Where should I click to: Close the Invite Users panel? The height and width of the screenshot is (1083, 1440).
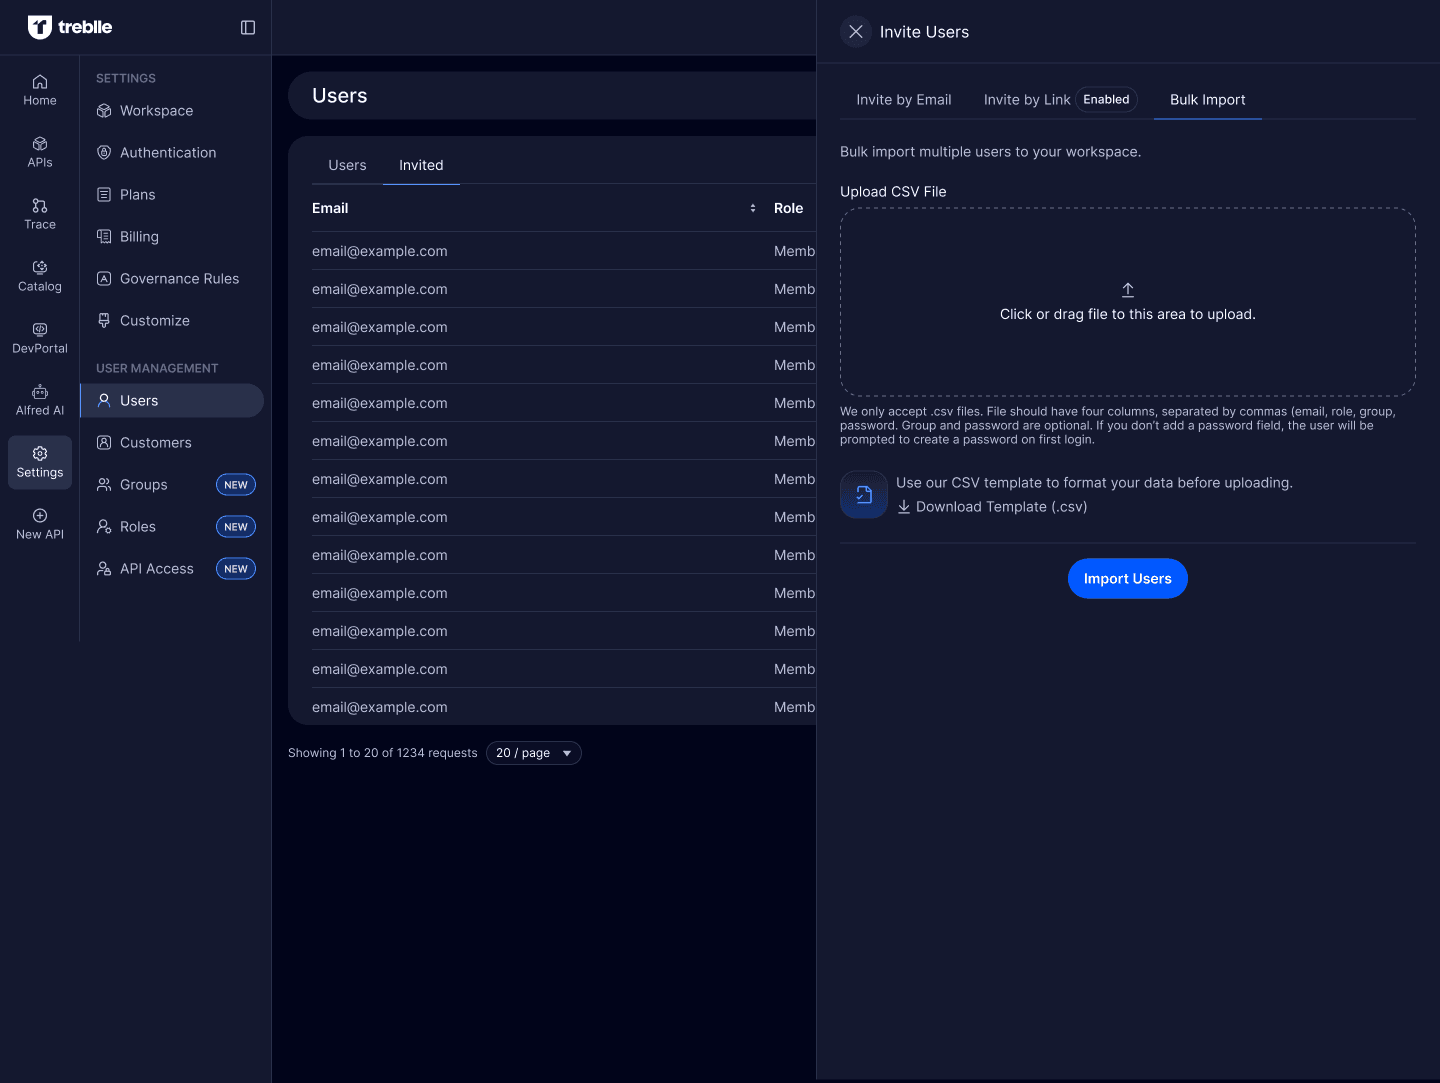point(856,32)
